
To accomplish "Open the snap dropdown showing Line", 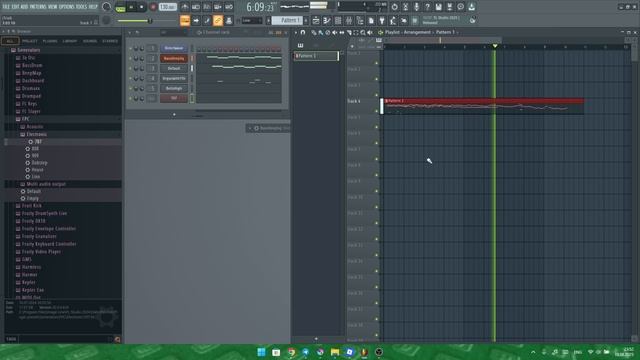I will tap(251, 20).
